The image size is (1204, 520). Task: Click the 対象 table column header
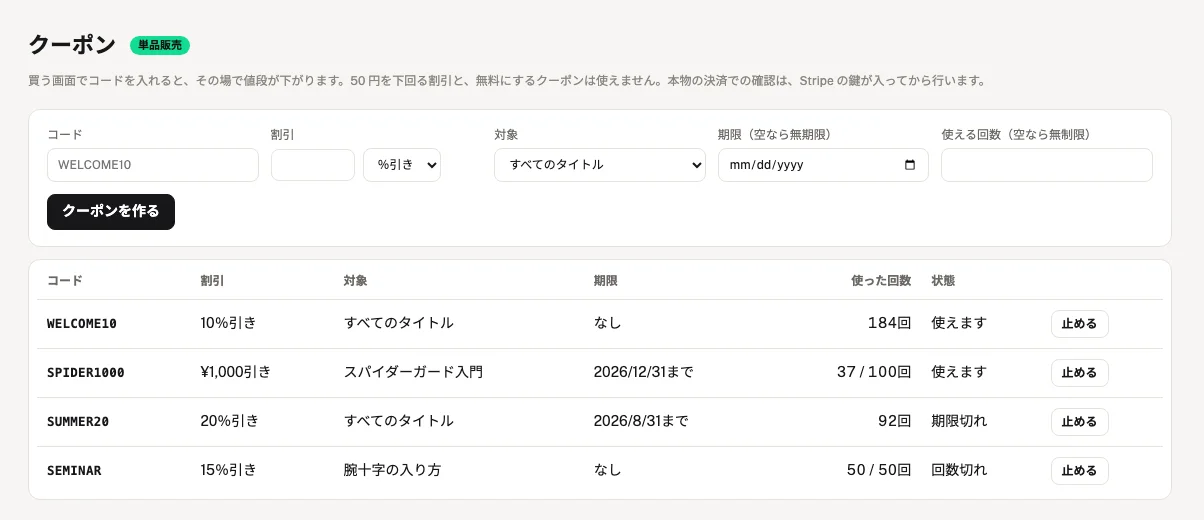tap(355, 281)
